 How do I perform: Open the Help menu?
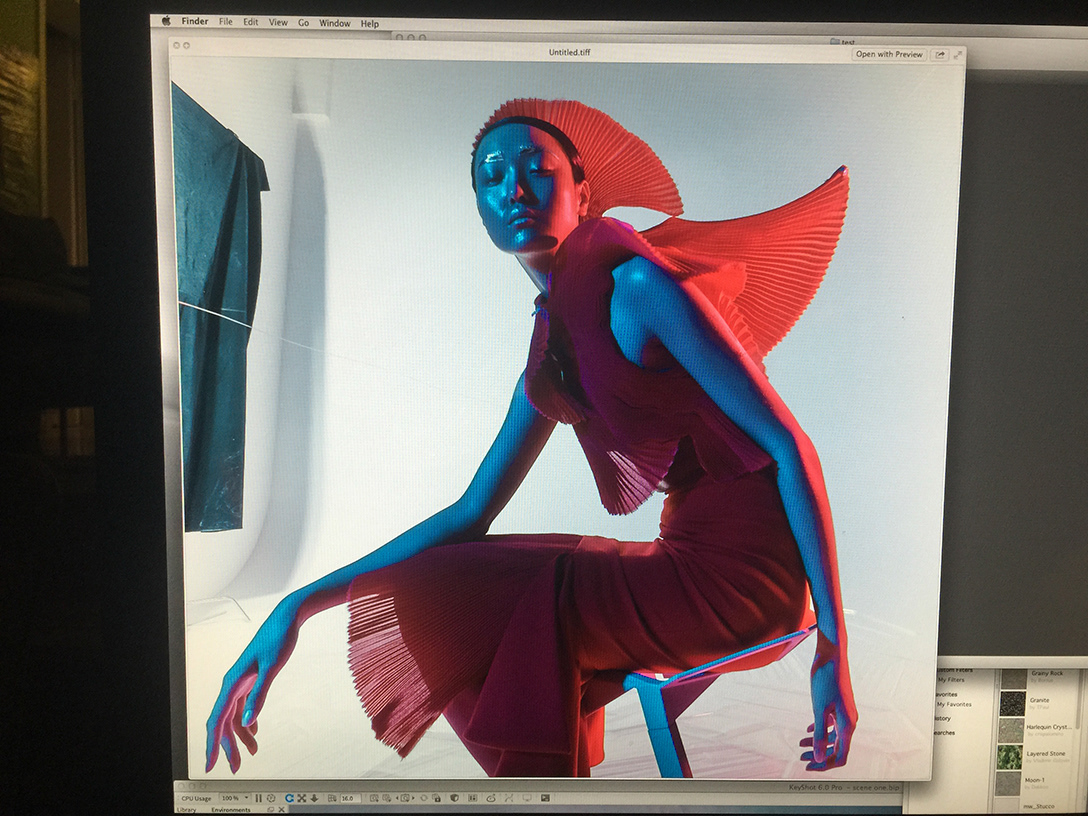pyautogui.click(x=370, y=24)
